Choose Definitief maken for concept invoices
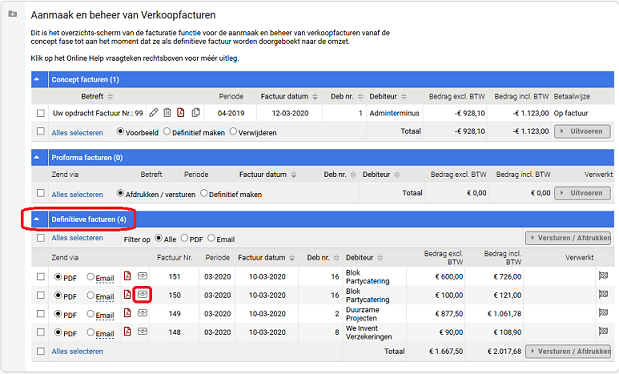Image resolution: width=619 pixels, height=374 pixels. (x=167, y=132)
